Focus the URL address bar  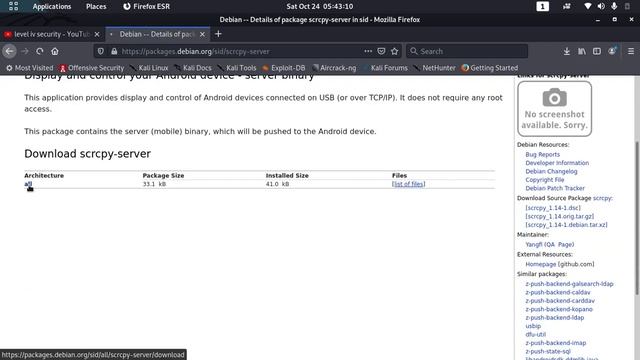(241, 51)
